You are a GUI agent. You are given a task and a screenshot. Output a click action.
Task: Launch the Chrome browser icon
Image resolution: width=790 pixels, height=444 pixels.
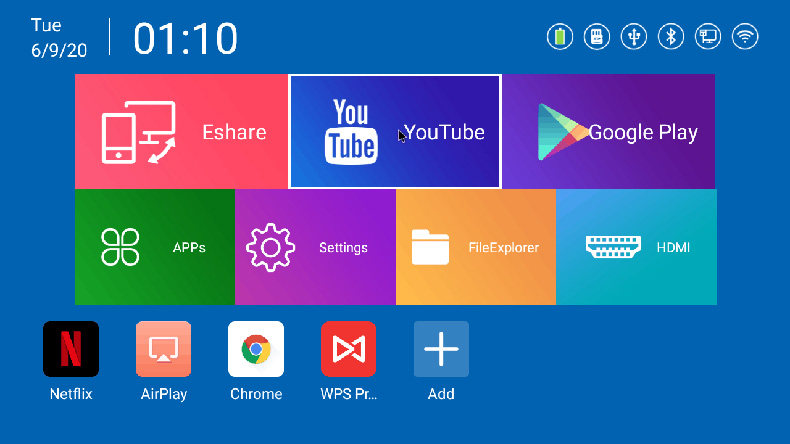256,349
